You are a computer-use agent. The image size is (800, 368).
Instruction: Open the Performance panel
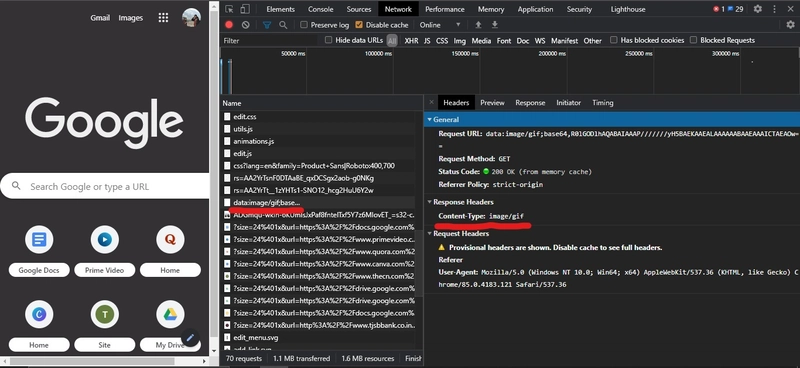point(445,9)
